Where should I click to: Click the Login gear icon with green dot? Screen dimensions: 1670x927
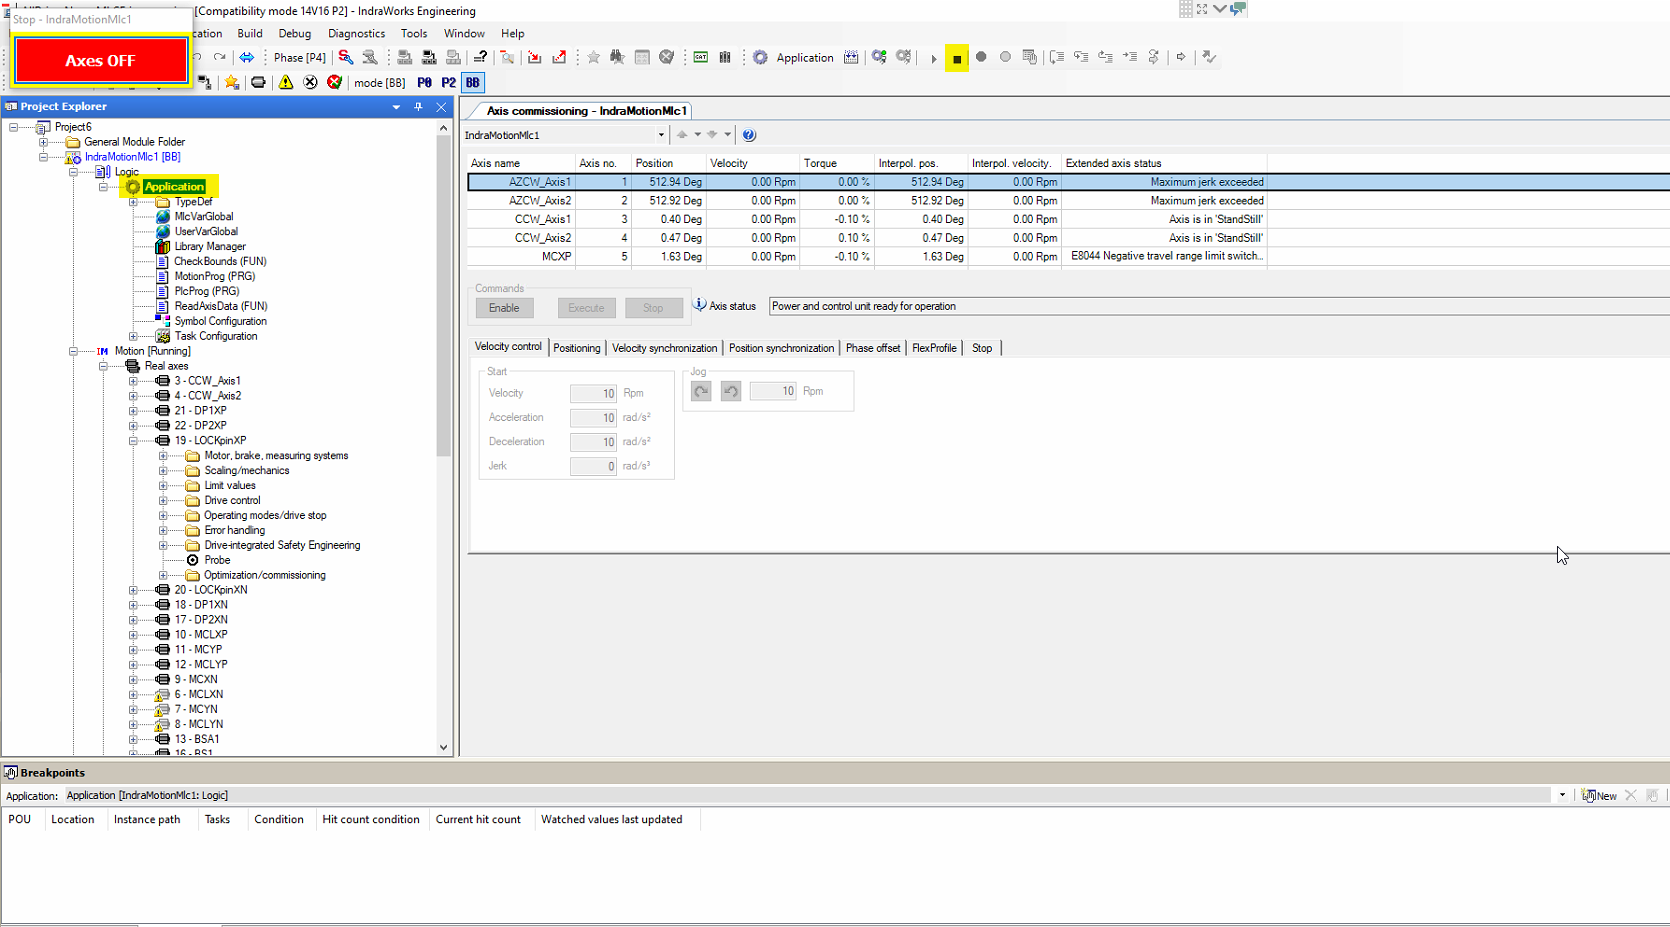[879, 57]
